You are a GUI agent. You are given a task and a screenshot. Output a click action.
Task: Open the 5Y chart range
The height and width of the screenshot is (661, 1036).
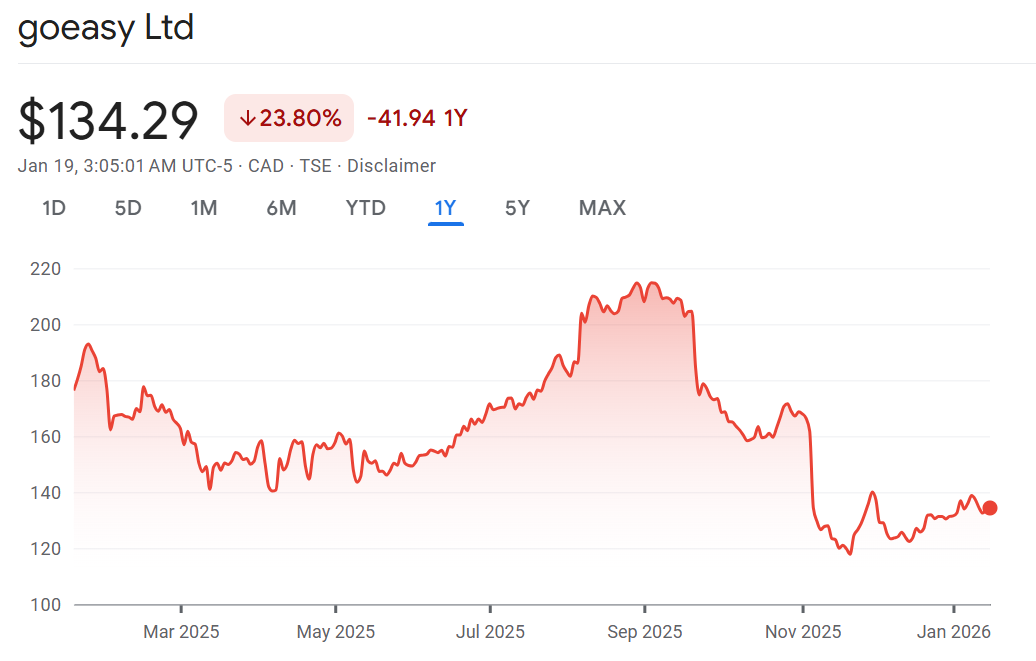[x=517, y=208]
